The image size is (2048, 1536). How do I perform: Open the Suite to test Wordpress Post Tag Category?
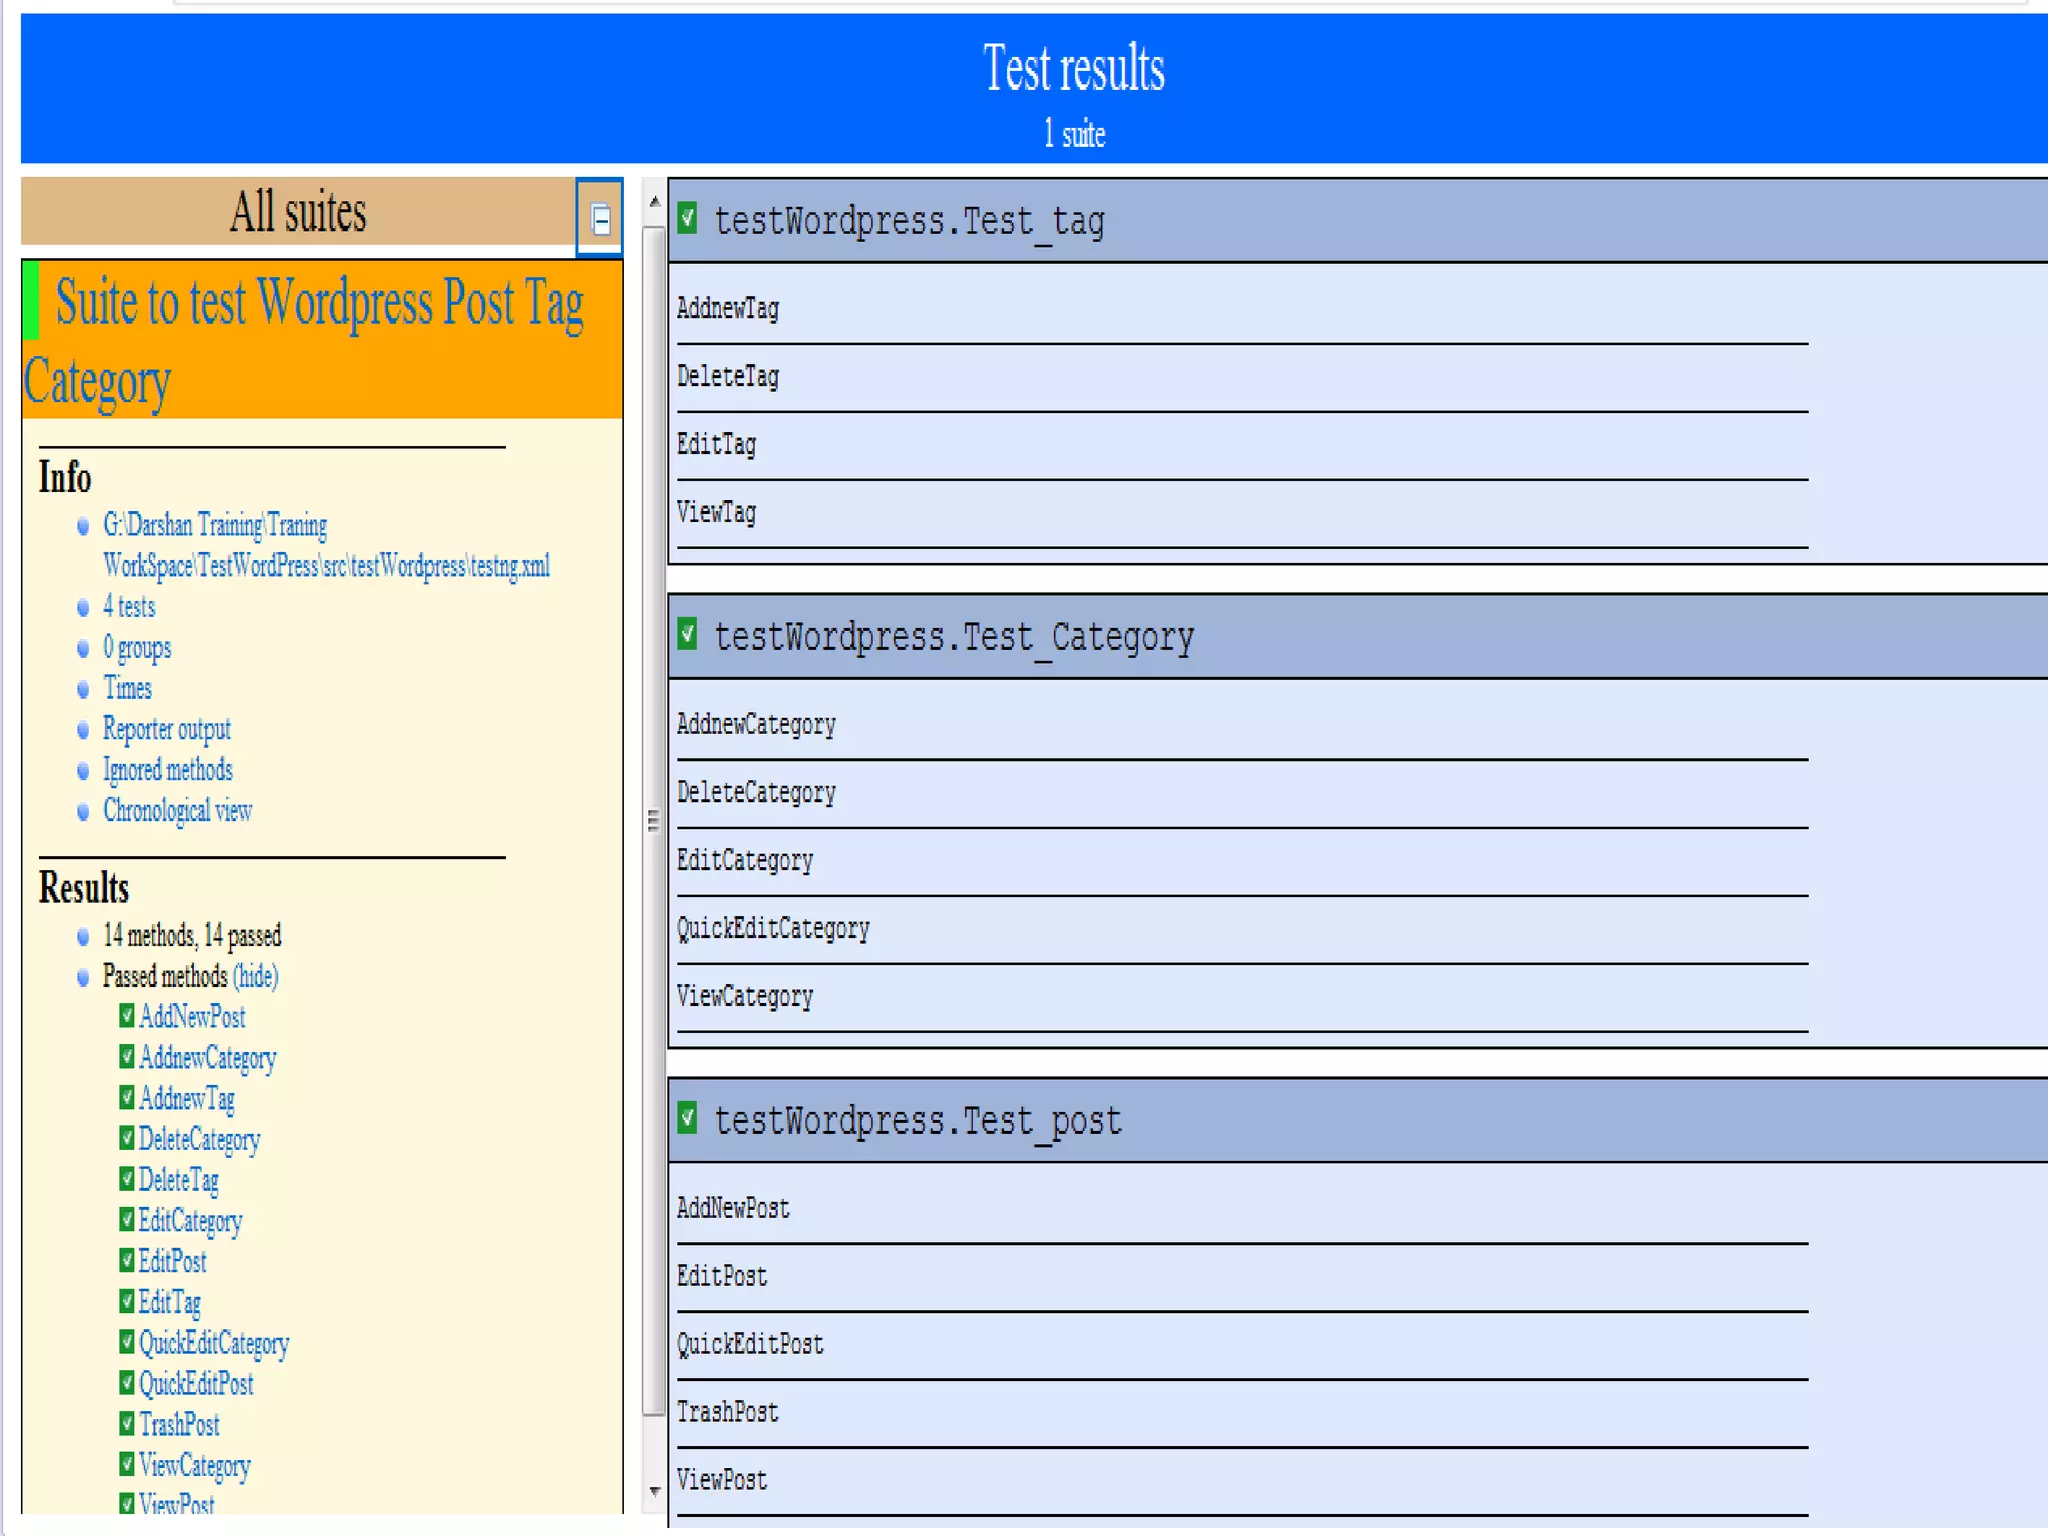click(318, 304)
